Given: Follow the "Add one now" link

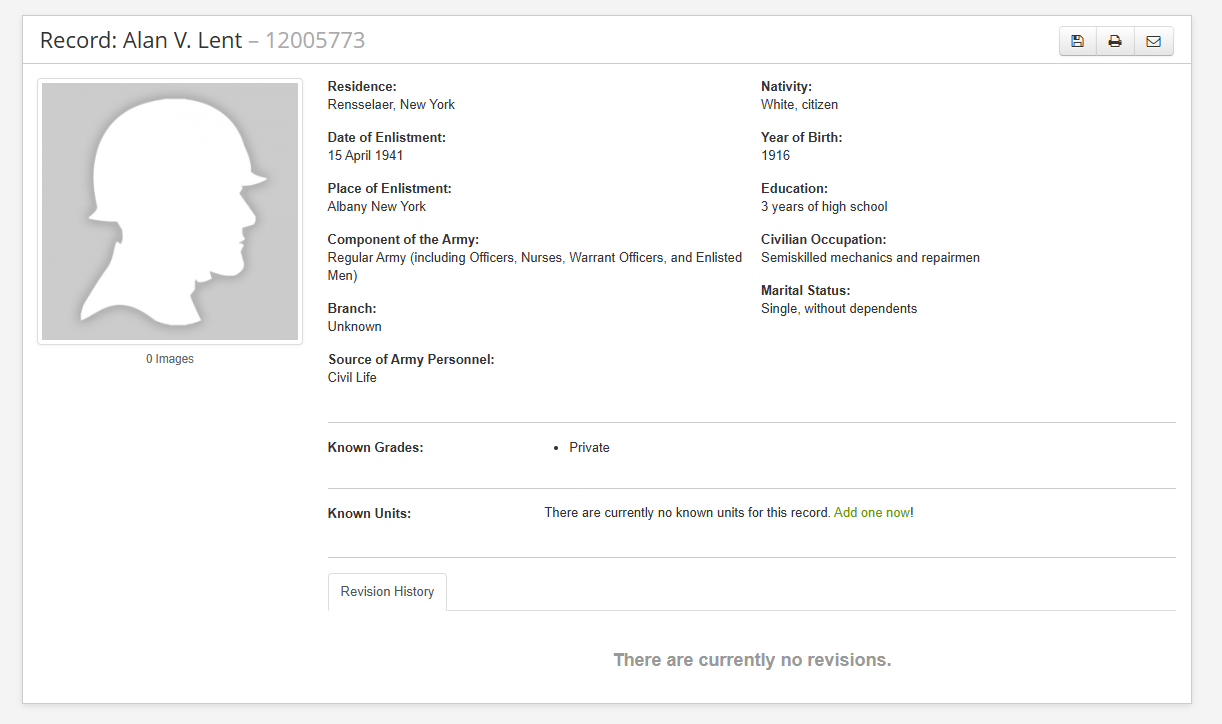Looking at the screenshot, I should pyautogui.click(x=872, y=513).
